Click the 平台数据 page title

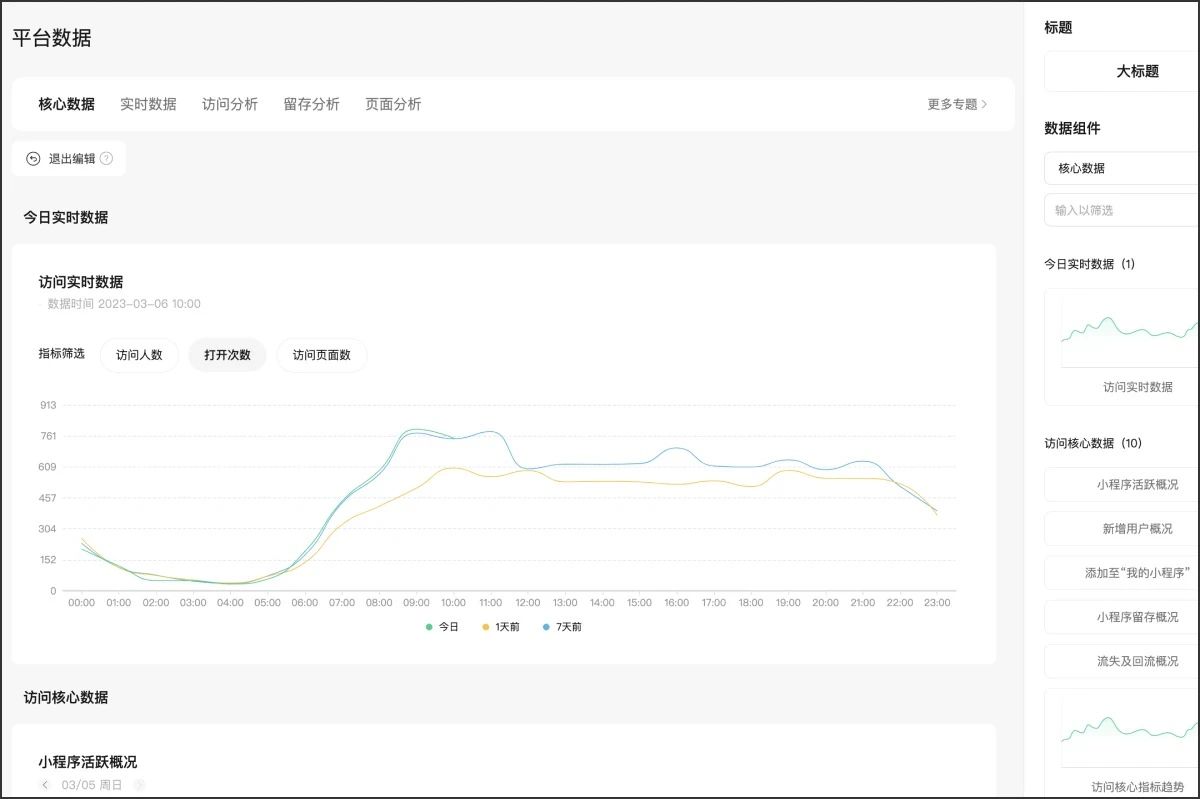click(x=52, y=38)
